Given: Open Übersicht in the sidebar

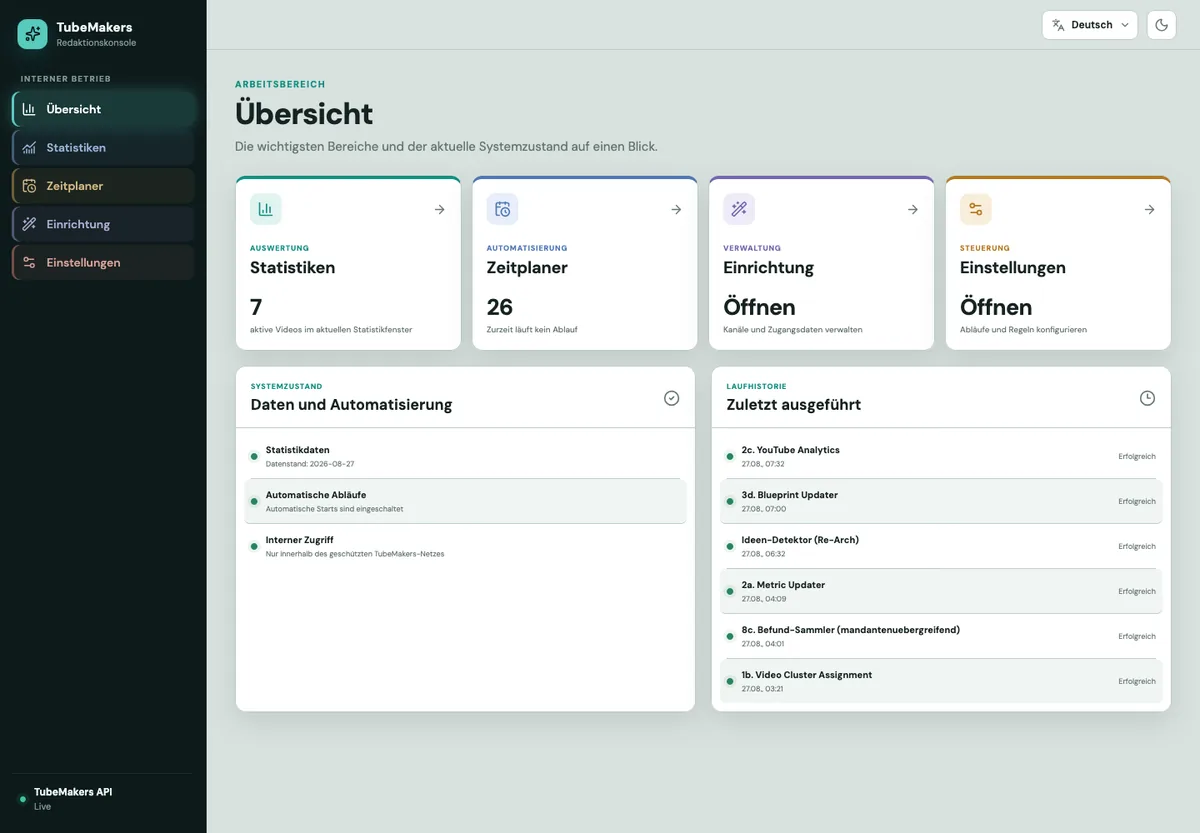Looking at the screenshot, I should tap(103, 109).
